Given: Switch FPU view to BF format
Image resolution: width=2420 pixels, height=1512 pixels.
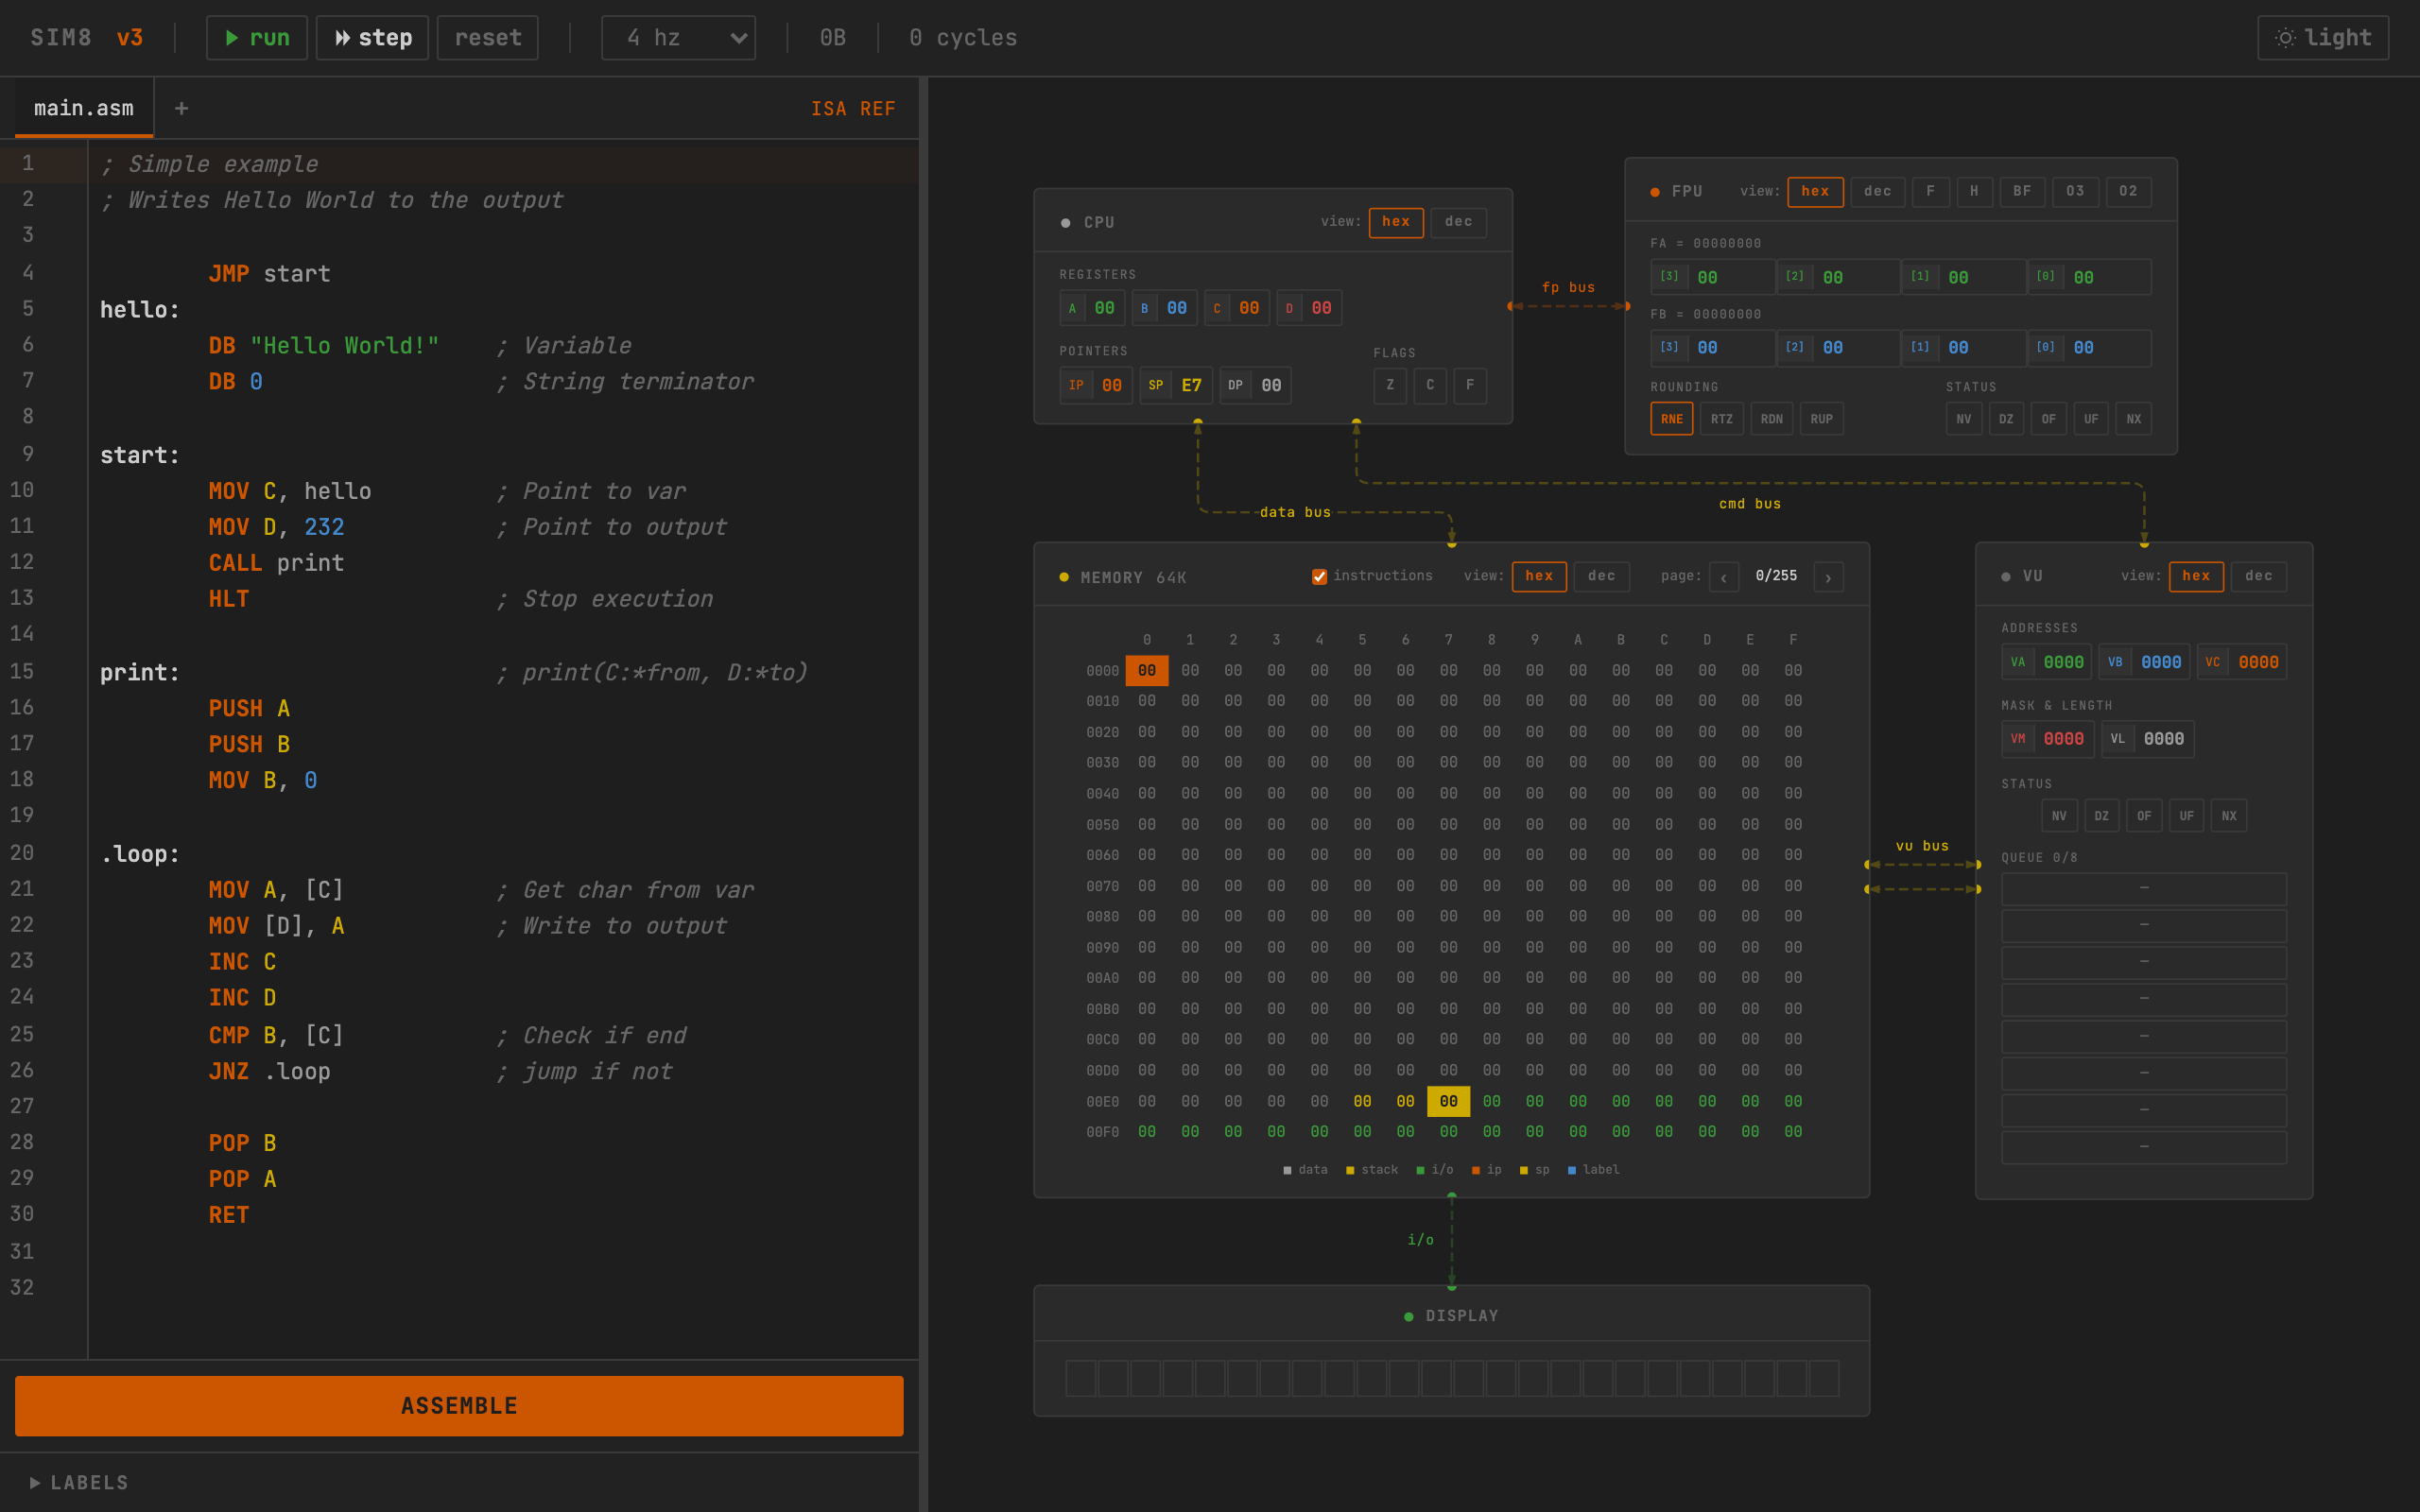Looking at the screenshot, I should 2022,191.
